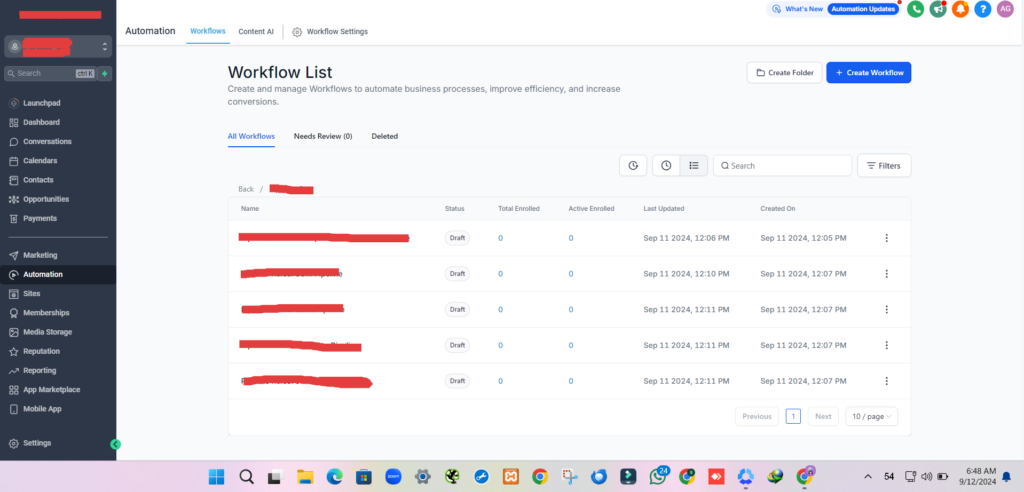Select the Needs Review (0) tab
The width and height of the screenshot is (1024, 492).
click(323, 137)
